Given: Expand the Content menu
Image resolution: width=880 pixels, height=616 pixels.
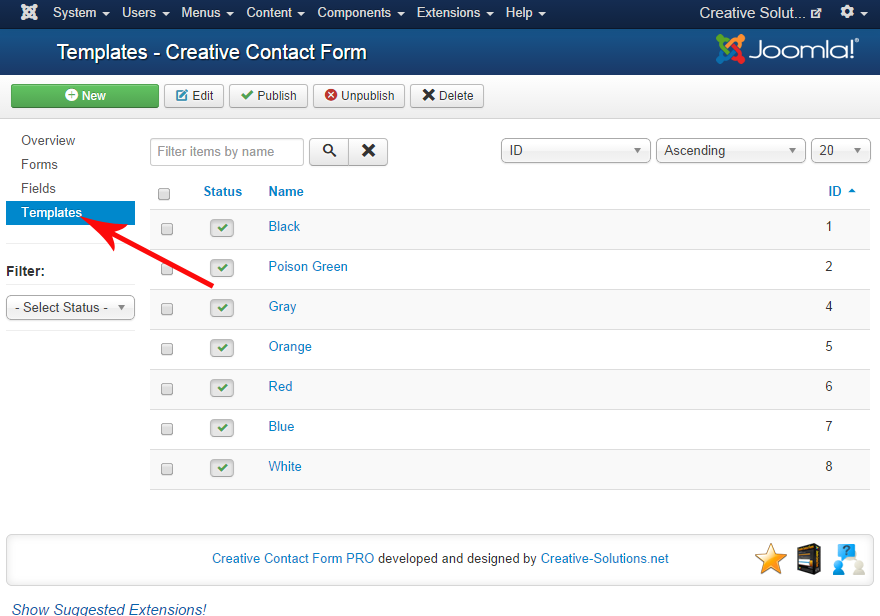Looking at the screenshot, I should pyautogui.click(x=275, y=12).
